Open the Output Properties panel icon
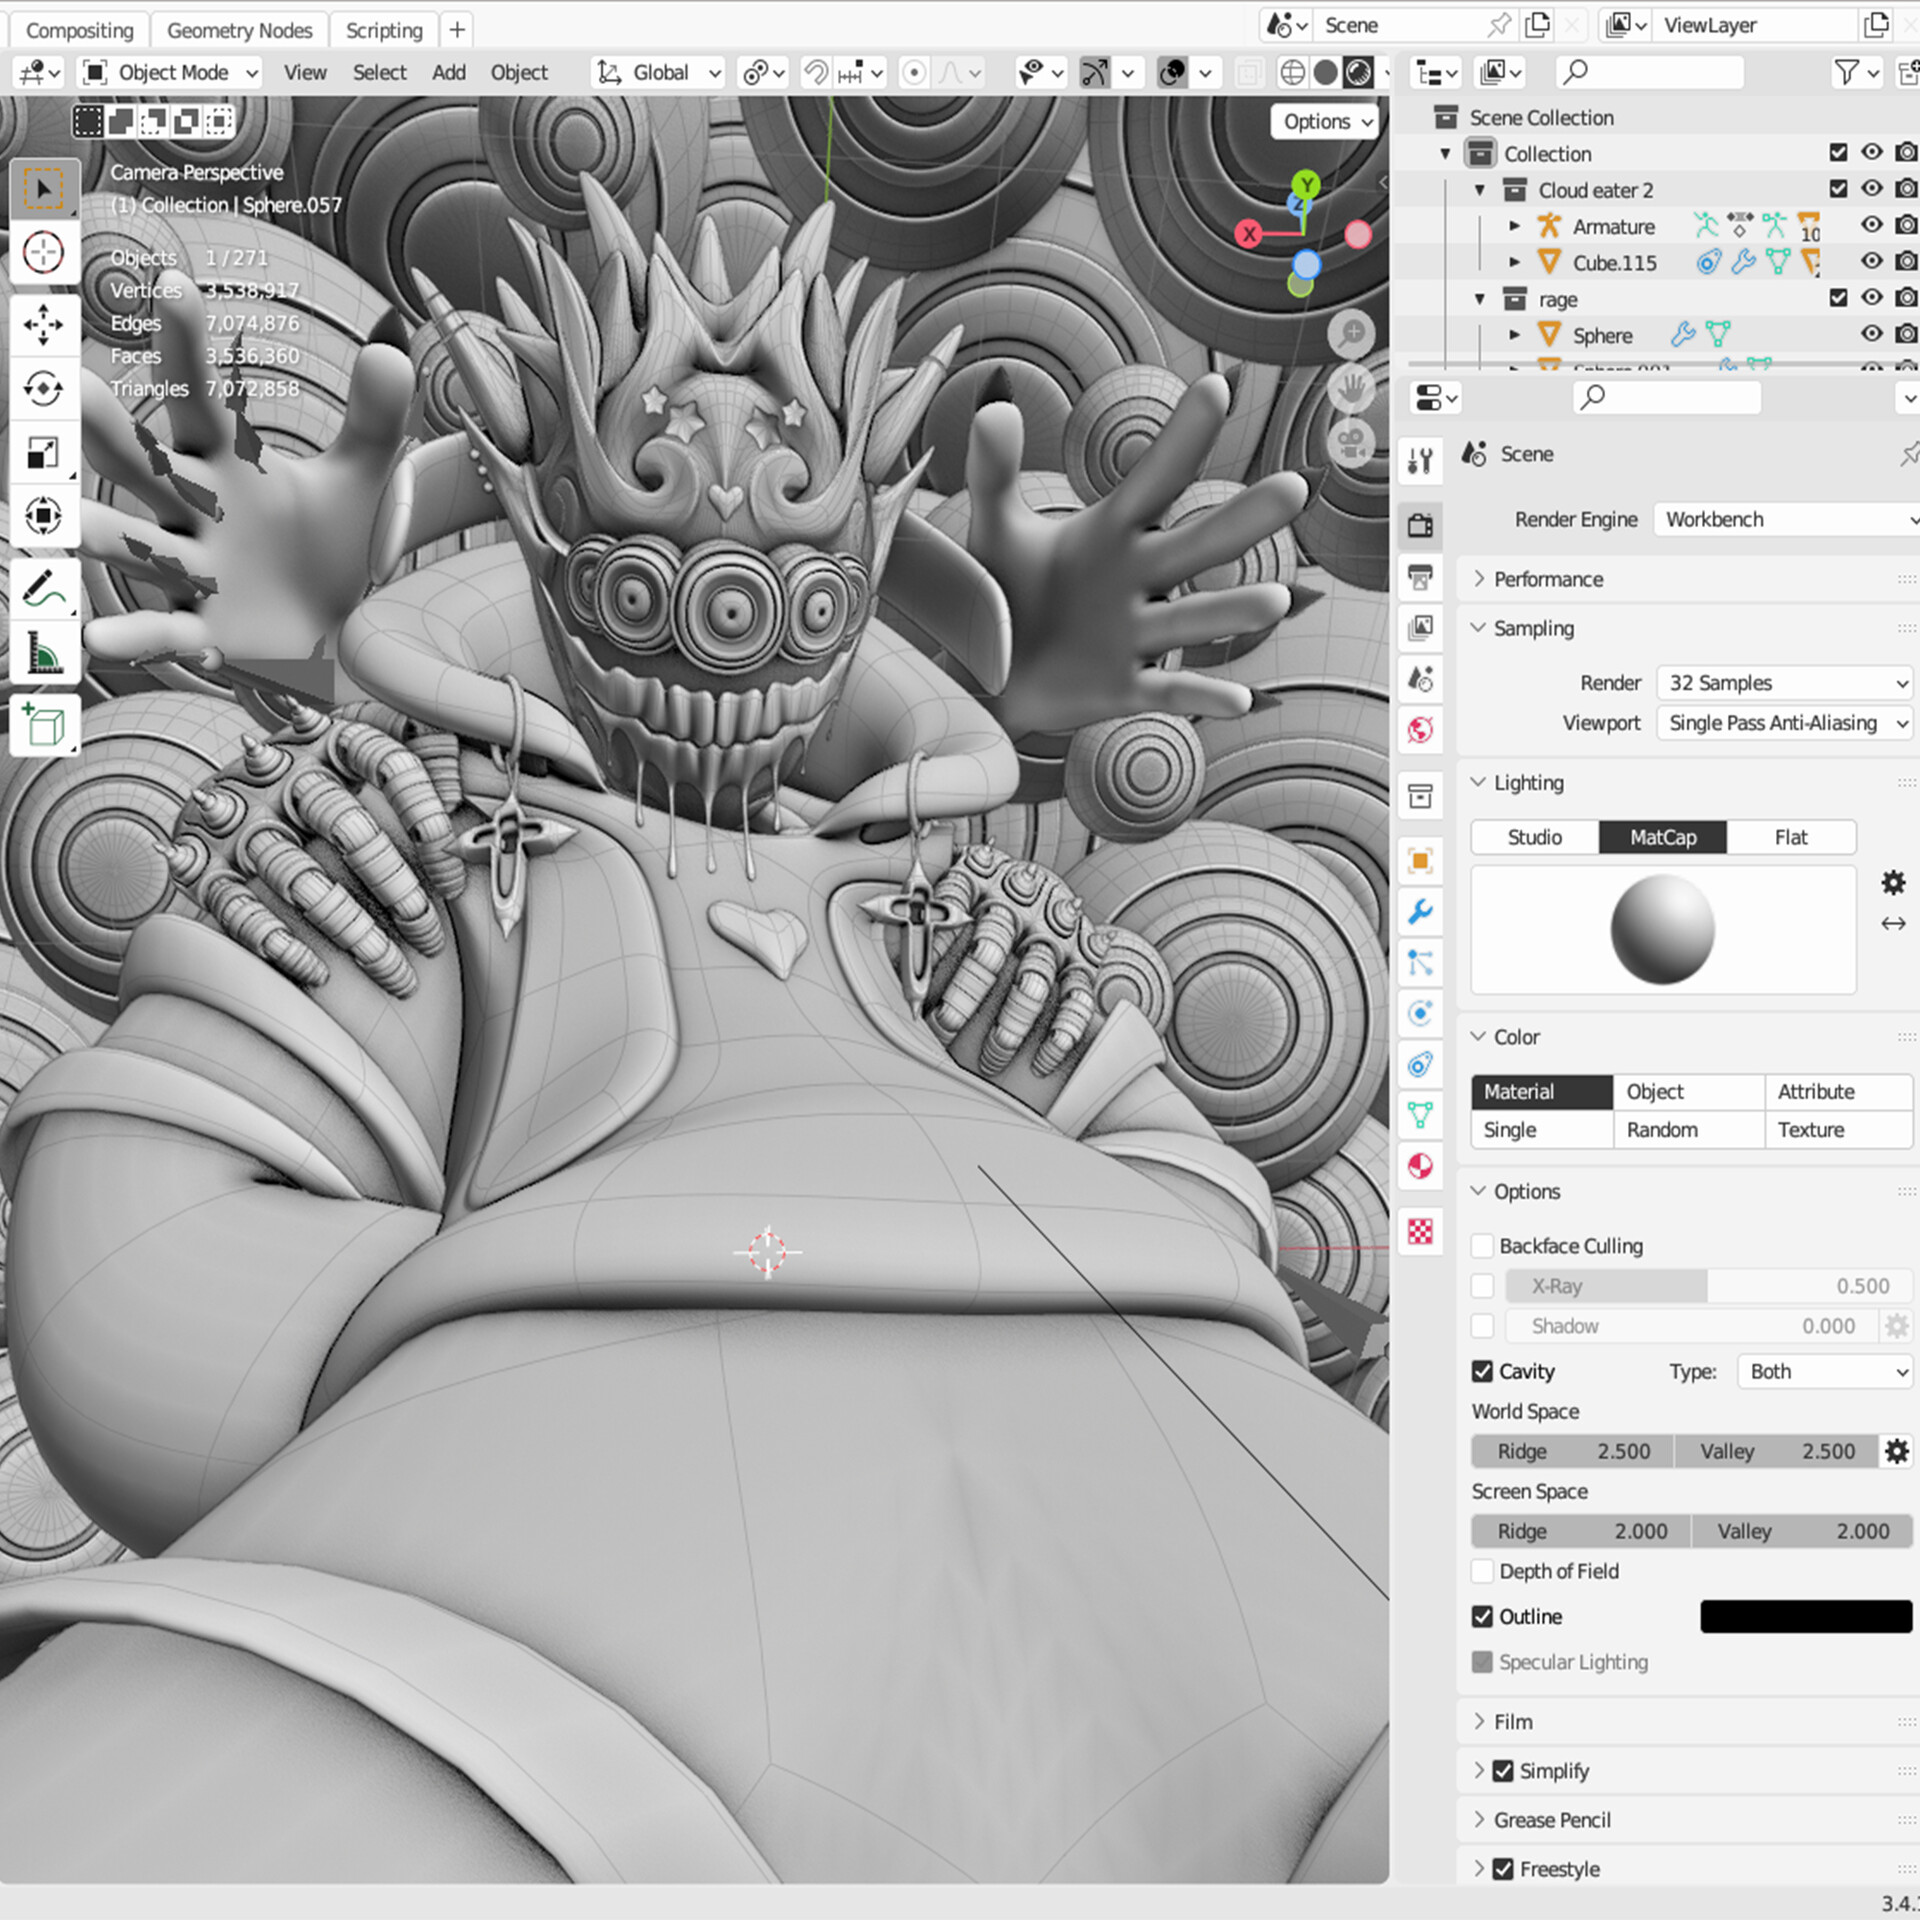1920x1920 pixels. (x=1421, y=577)
